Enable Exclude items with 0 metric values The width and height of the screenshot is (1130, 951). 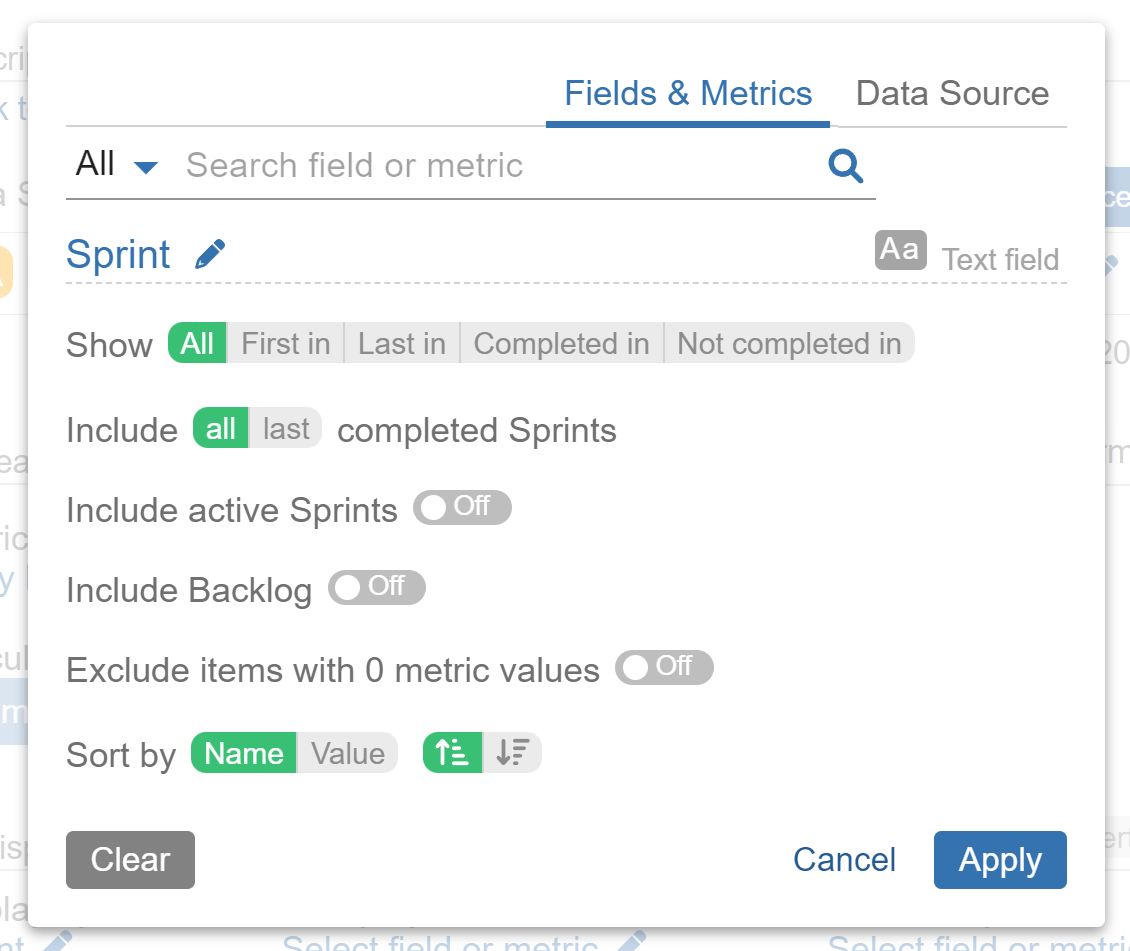click(663, 668)
